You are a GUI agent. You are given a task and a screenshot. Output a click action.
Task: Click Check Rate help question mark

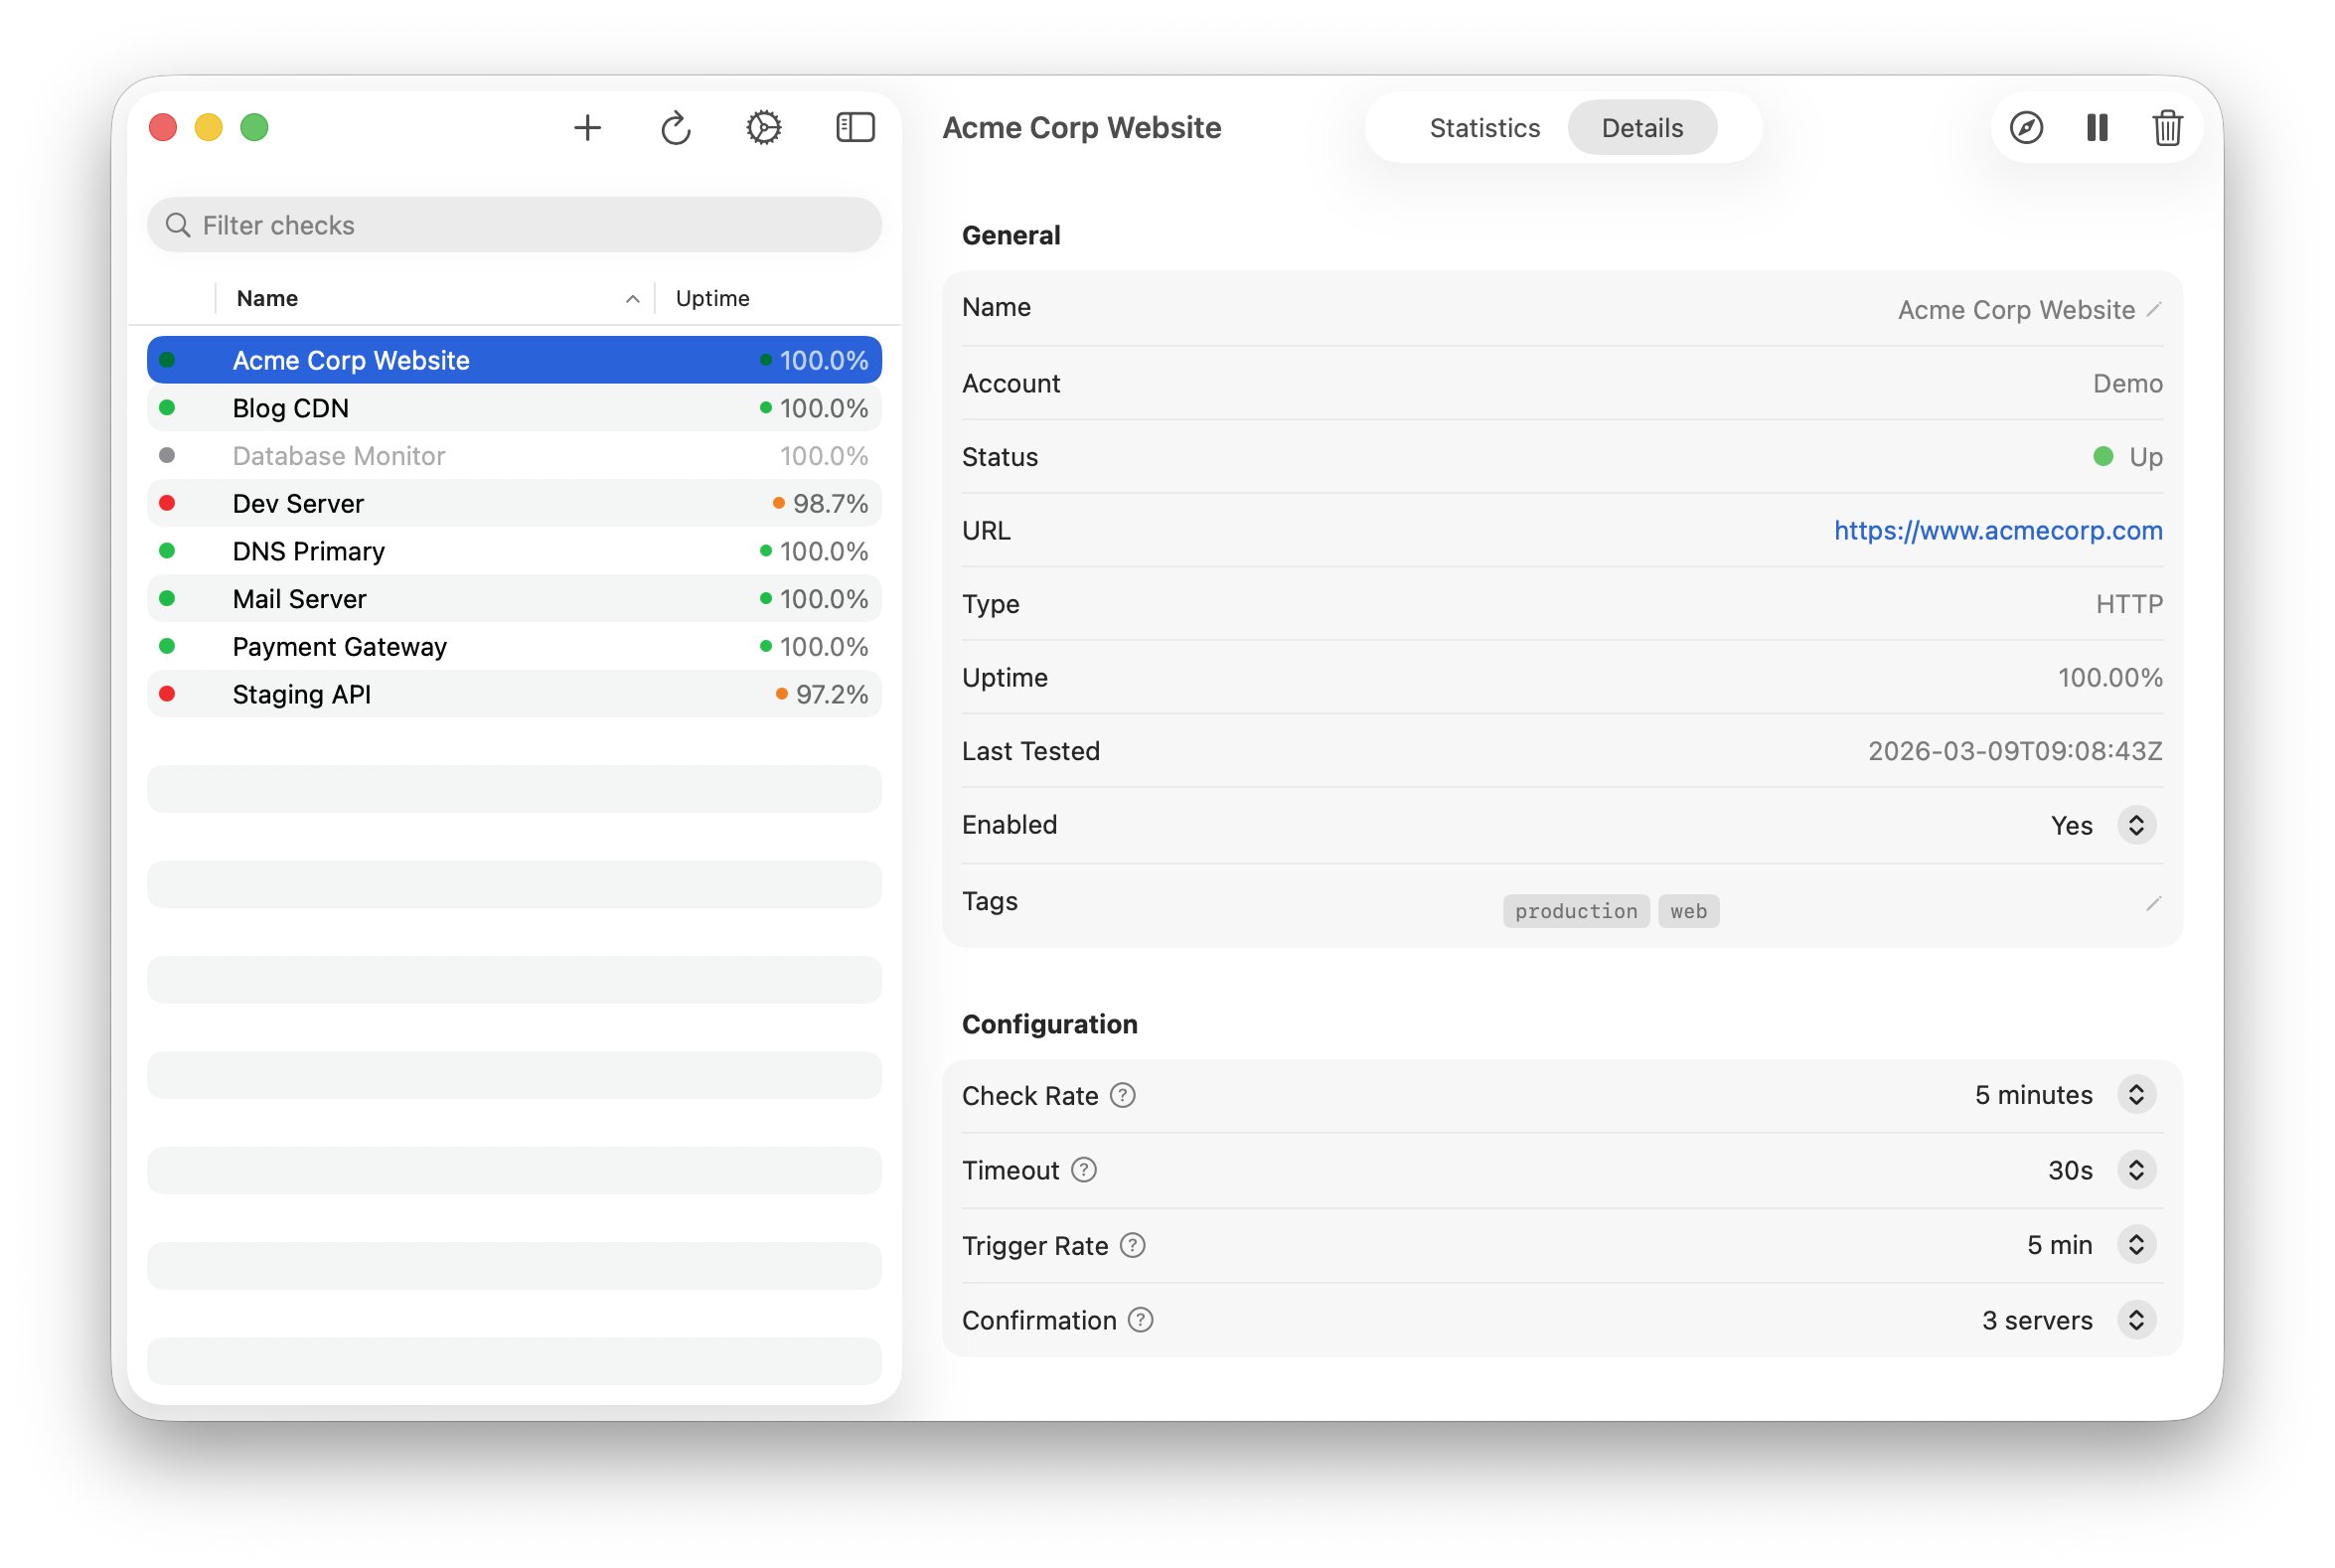pyautogui.click(x=1123, y=1096)
